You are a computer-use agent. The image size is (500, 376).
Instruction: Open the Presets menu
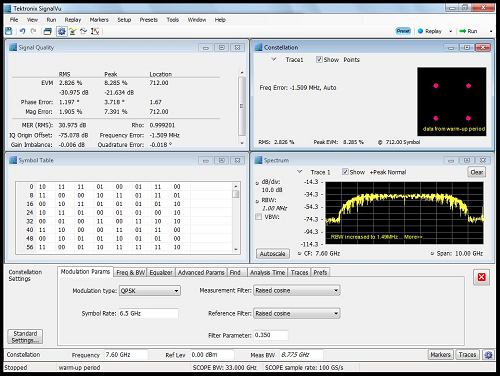point(148,20)
